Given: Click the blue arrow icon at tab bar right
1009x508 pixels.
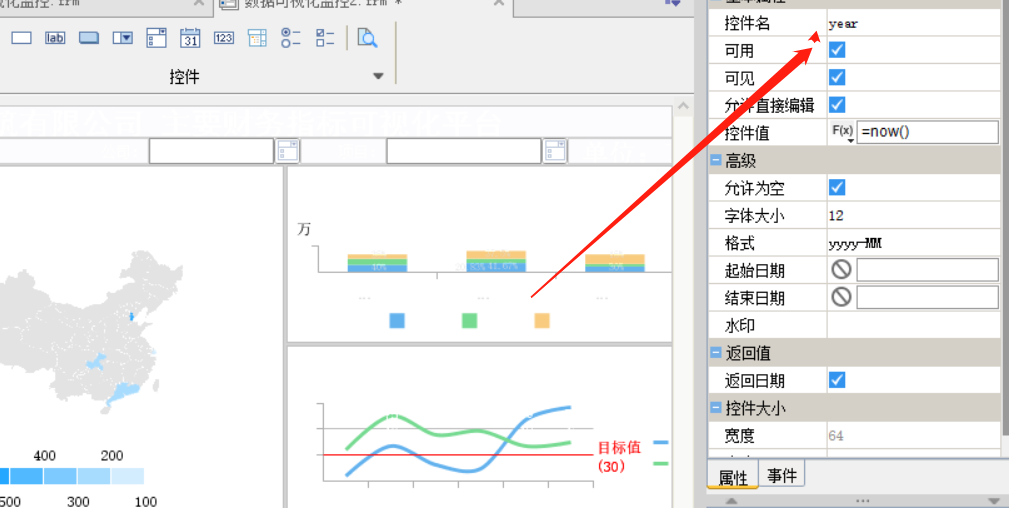Looking at the screenshot, I should [672, 3].
